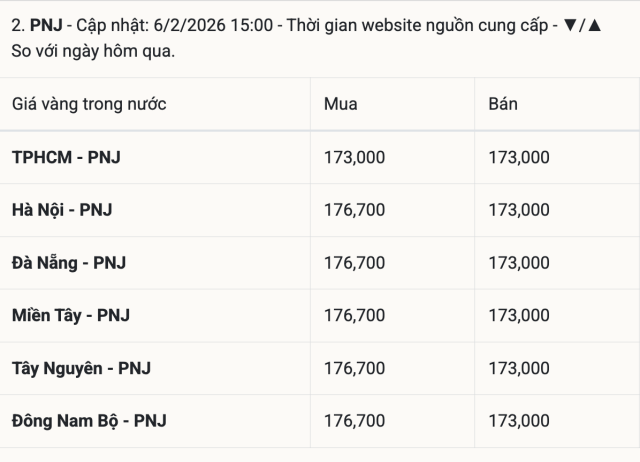Click the Bán price for Đông Nam Bộ - PNJ
The width and height of the screenshot is (640, 462).
pos(518,421)
